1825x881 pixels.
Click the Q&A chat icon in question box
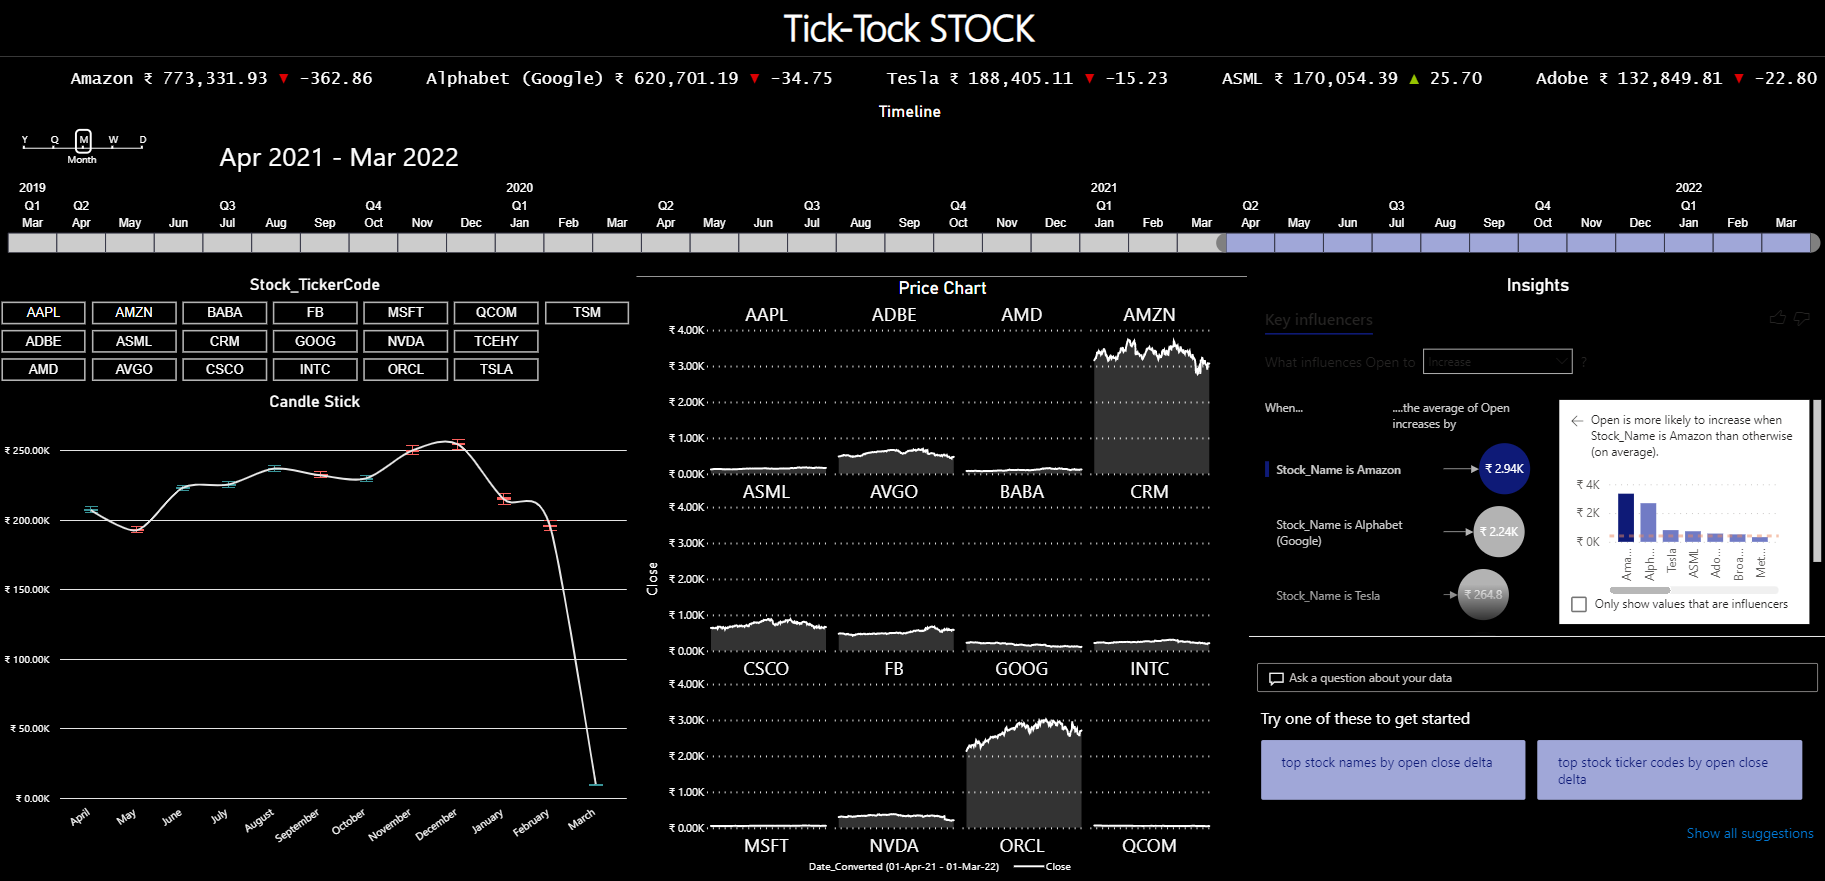click(1276, 678)
